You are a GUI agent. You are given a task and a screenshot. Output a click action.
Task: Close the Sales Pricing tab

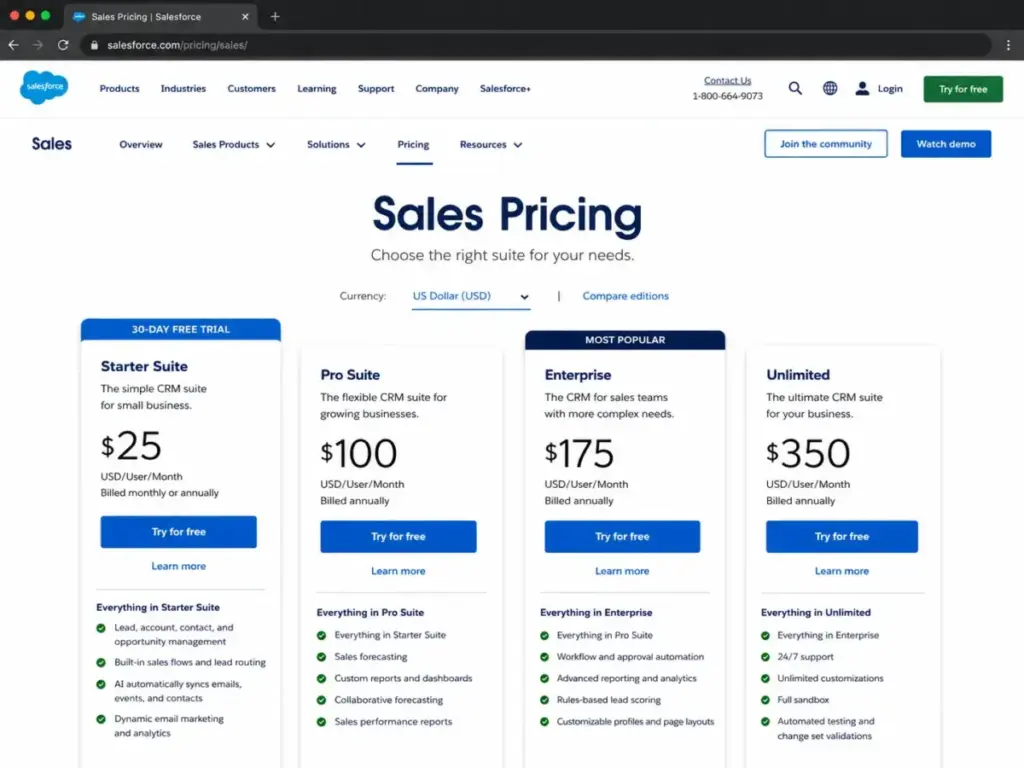click(x=245, y=16)
